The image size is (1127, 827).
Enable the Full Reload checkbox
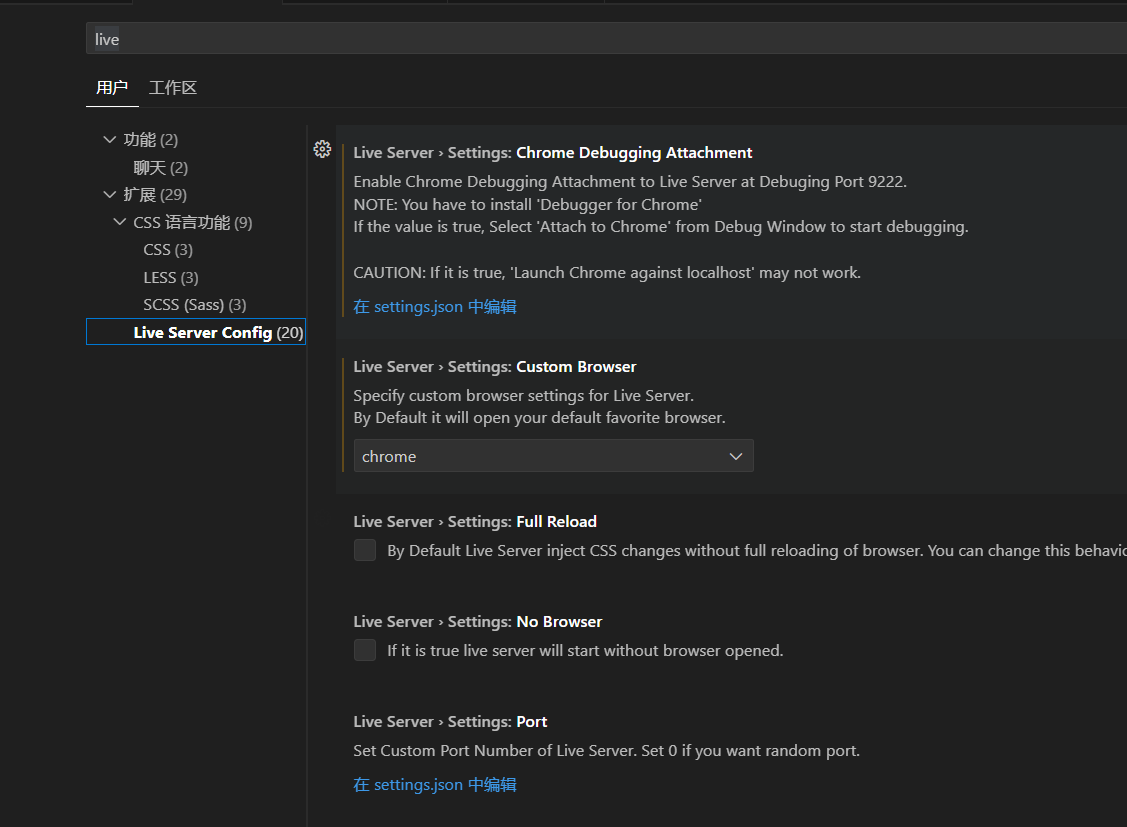click(x=365, y=550)
